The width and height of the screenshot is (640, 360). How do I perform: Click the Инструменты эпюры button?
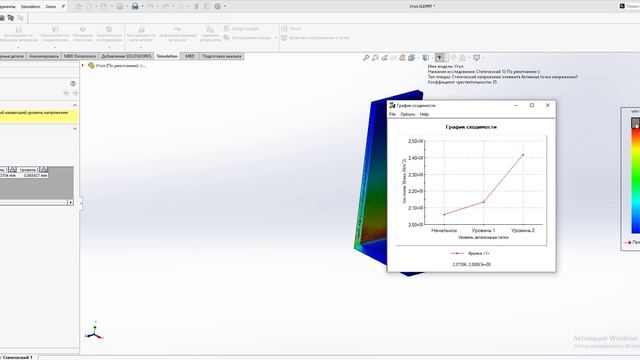247,38
